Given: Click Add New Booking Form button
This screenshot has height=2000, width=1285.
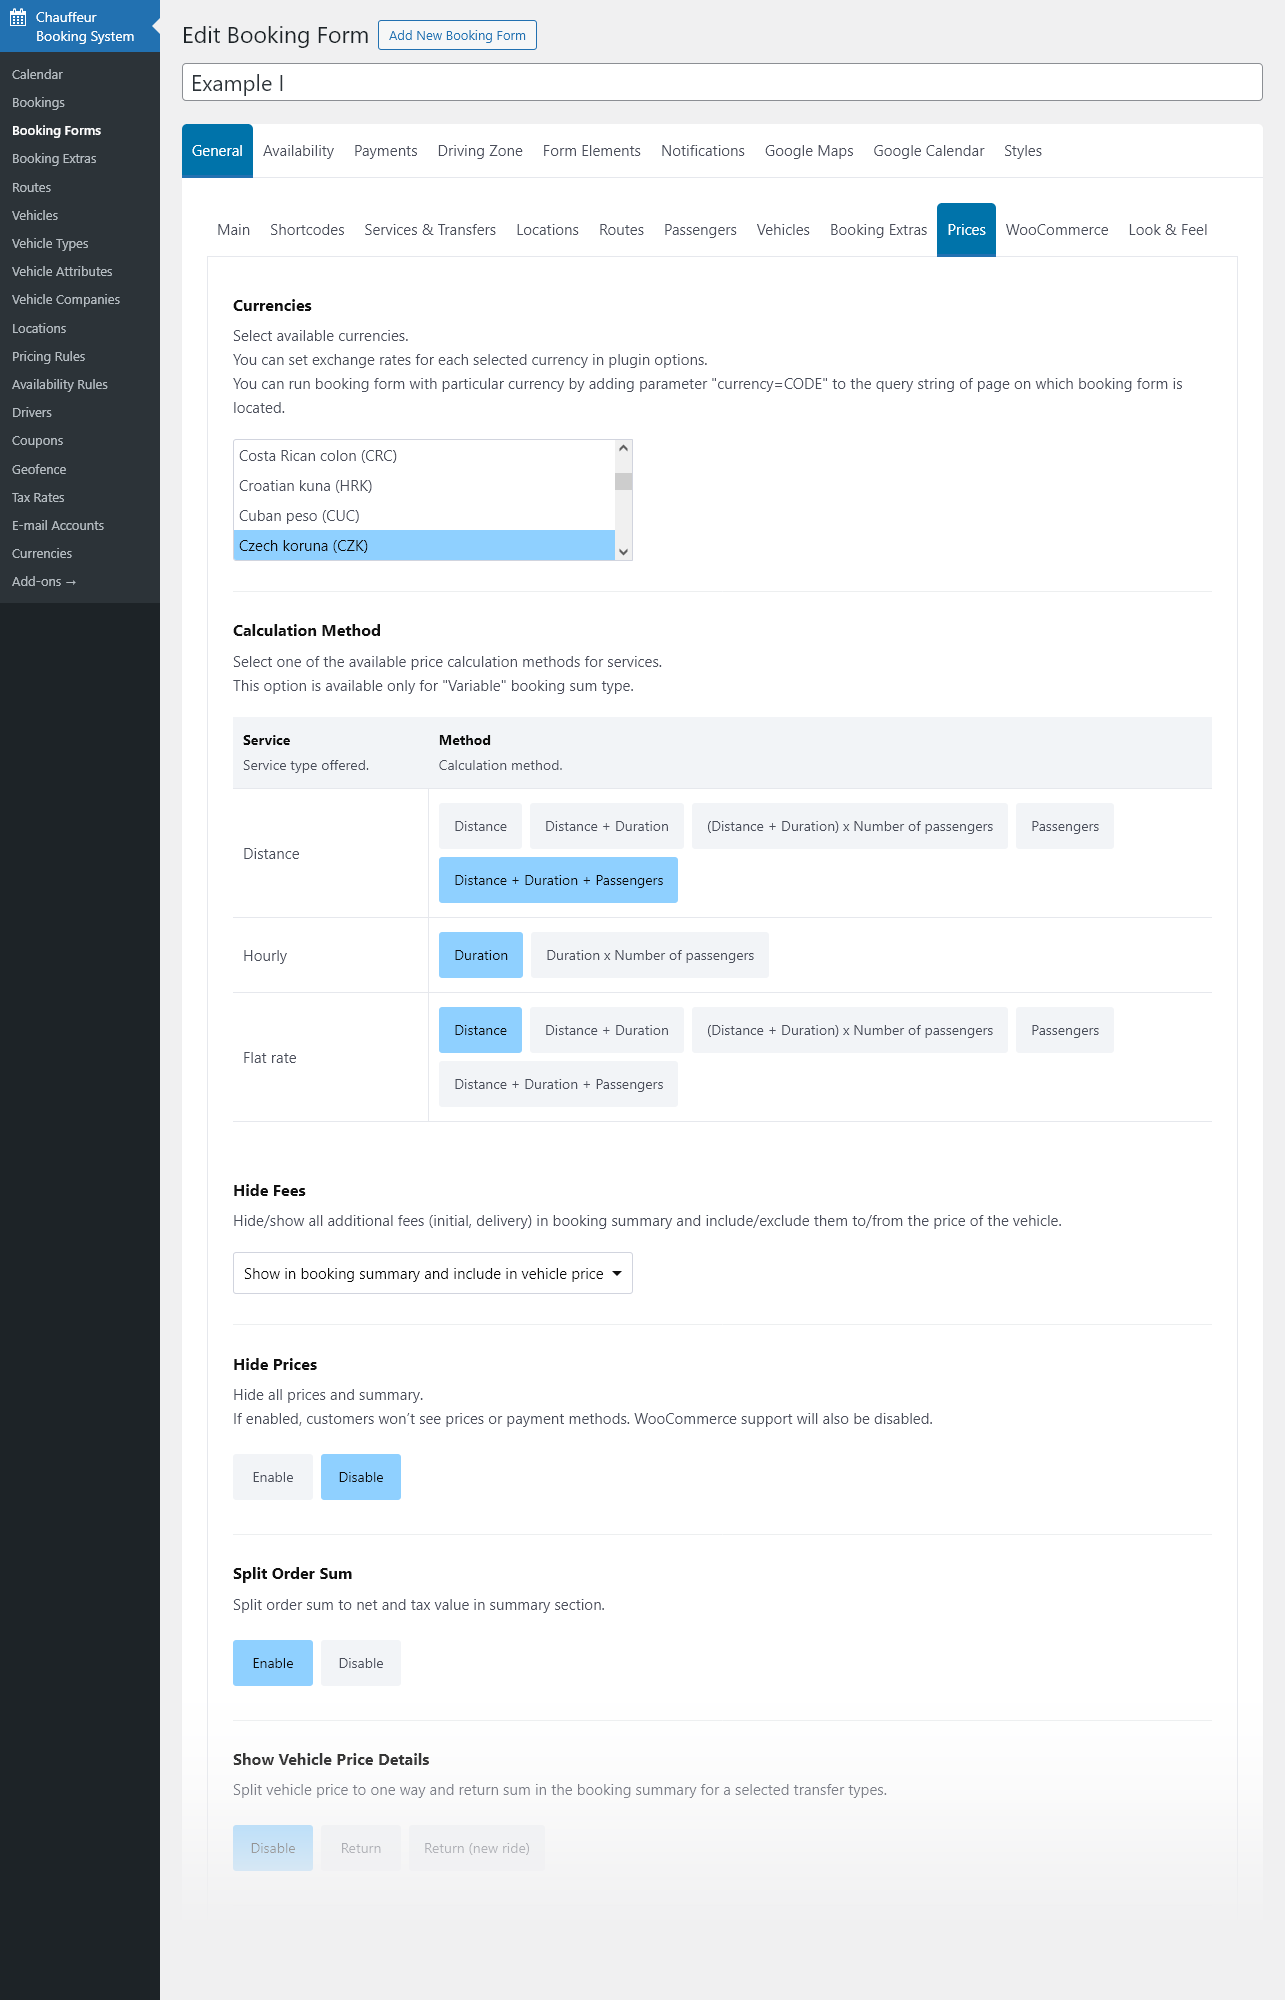Looking at the screenshot, I should pos(457,35).
